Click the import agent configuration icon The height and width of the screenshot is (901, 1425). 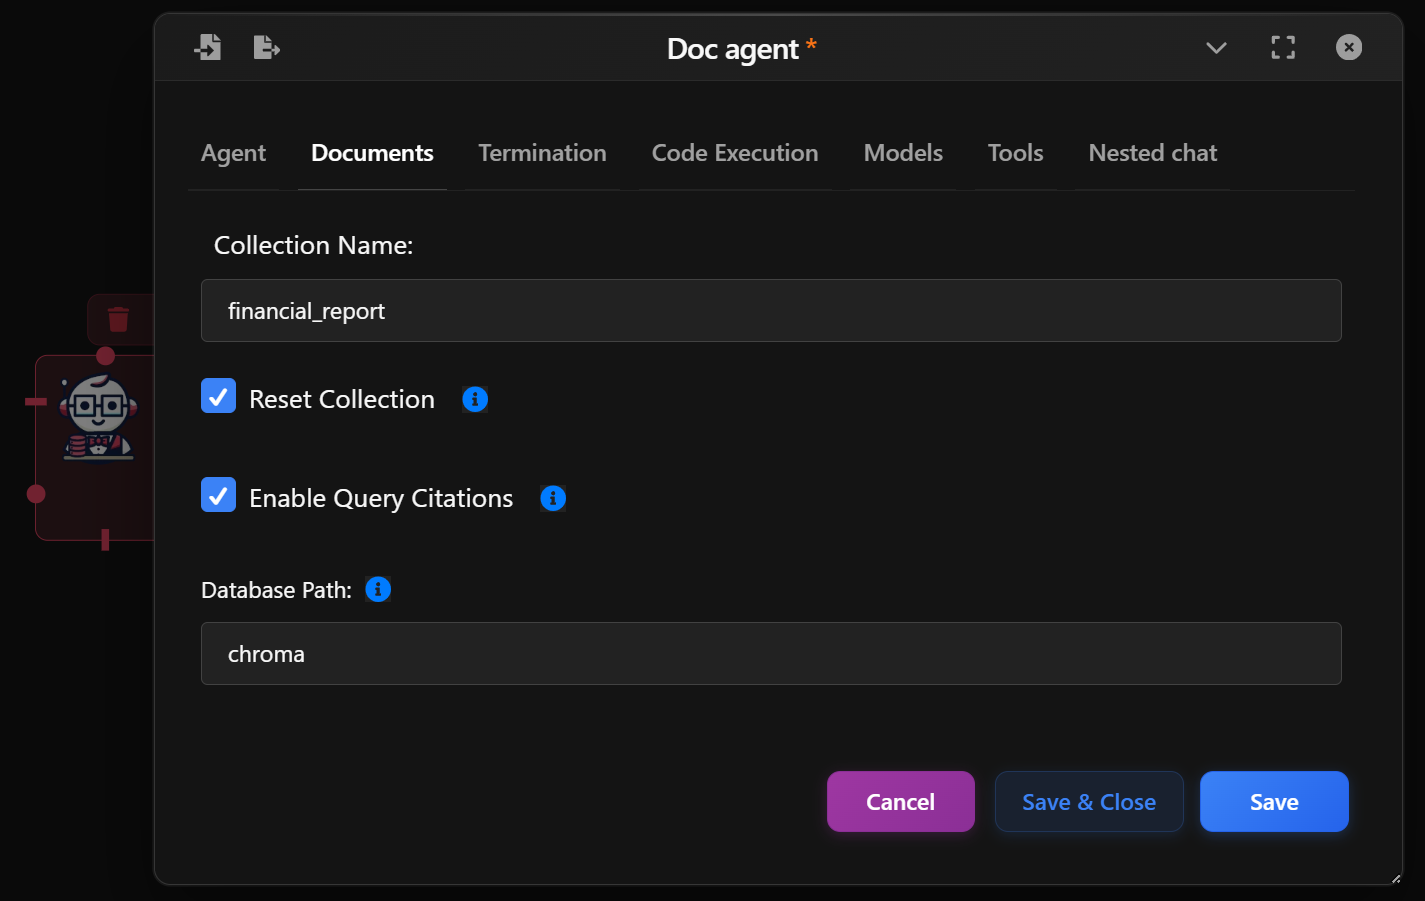tap(208, 46)
